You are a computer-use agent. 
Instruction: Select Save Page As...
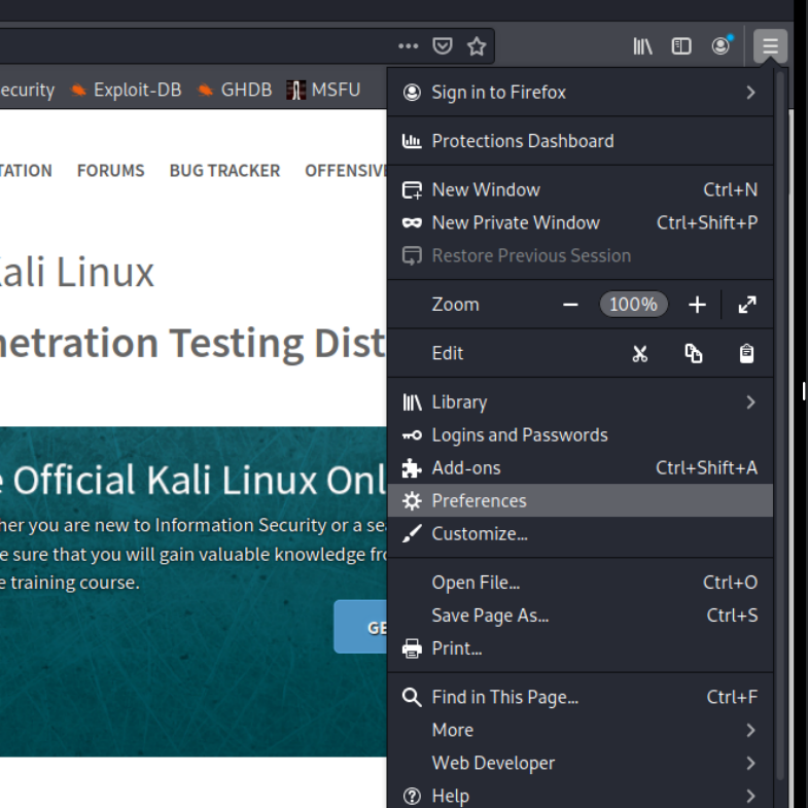tap(580, 616)
